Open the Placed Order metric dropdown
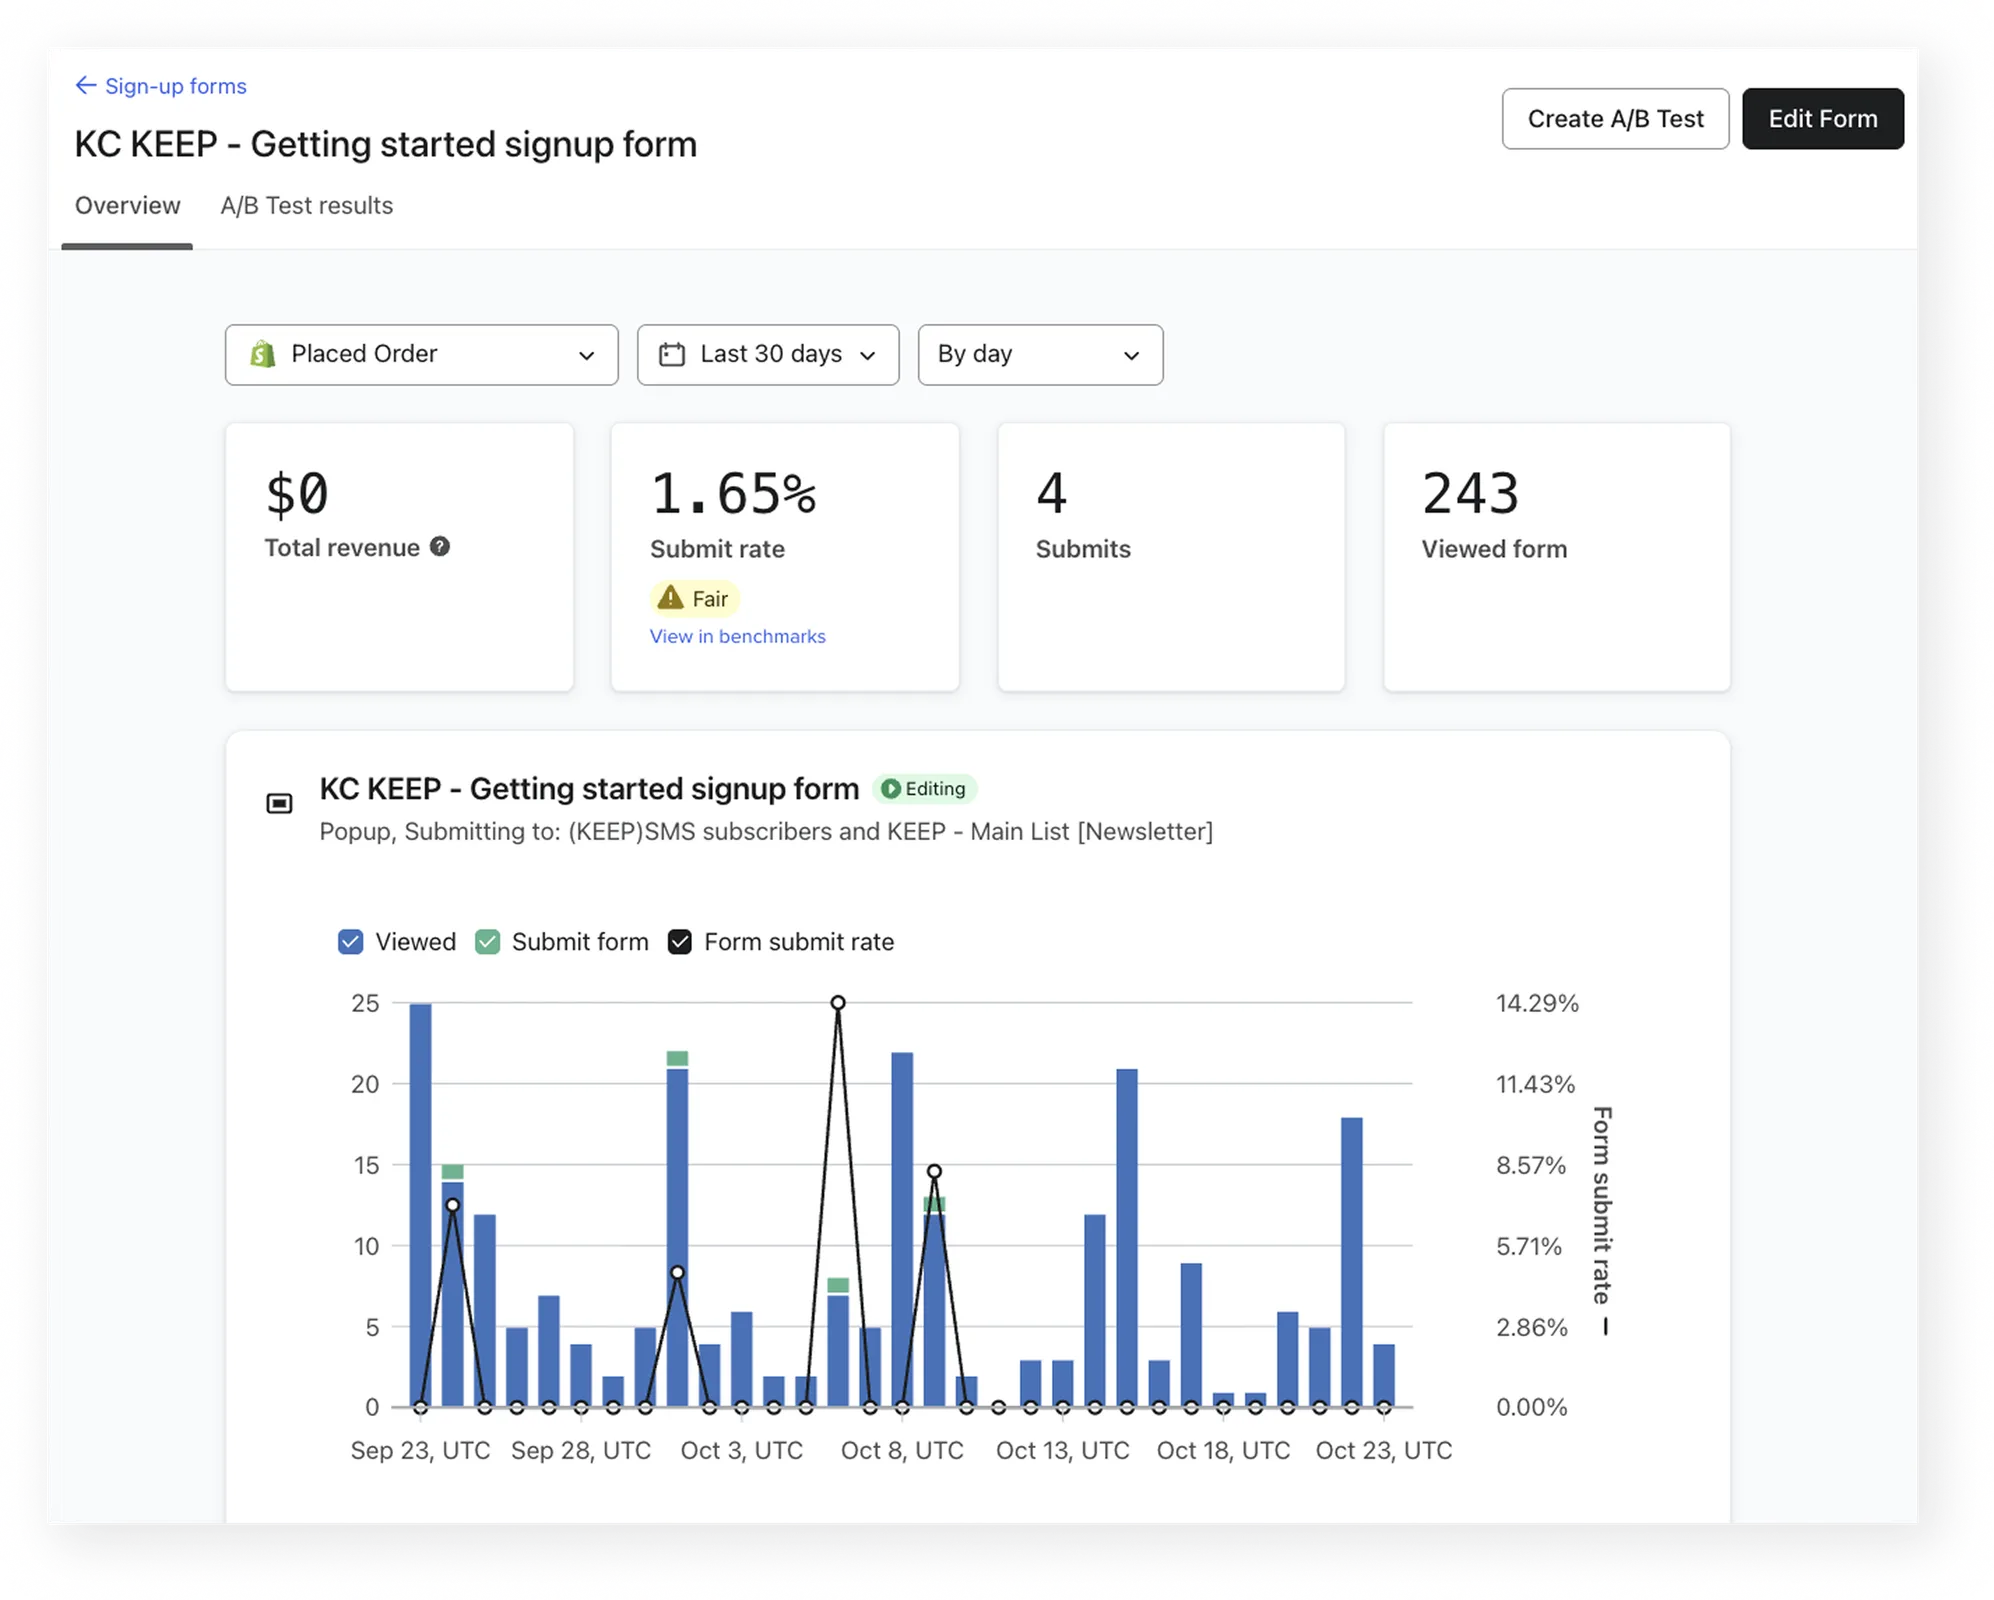Viewport: 1994px width, 1600px height. (x=421, y=355)
